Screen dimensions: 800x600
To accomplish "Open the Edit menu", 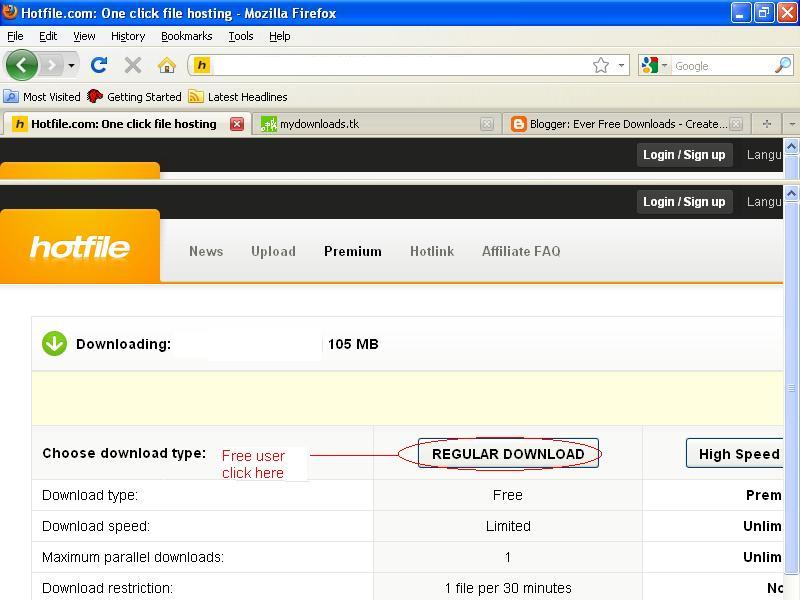I will 48,36.
